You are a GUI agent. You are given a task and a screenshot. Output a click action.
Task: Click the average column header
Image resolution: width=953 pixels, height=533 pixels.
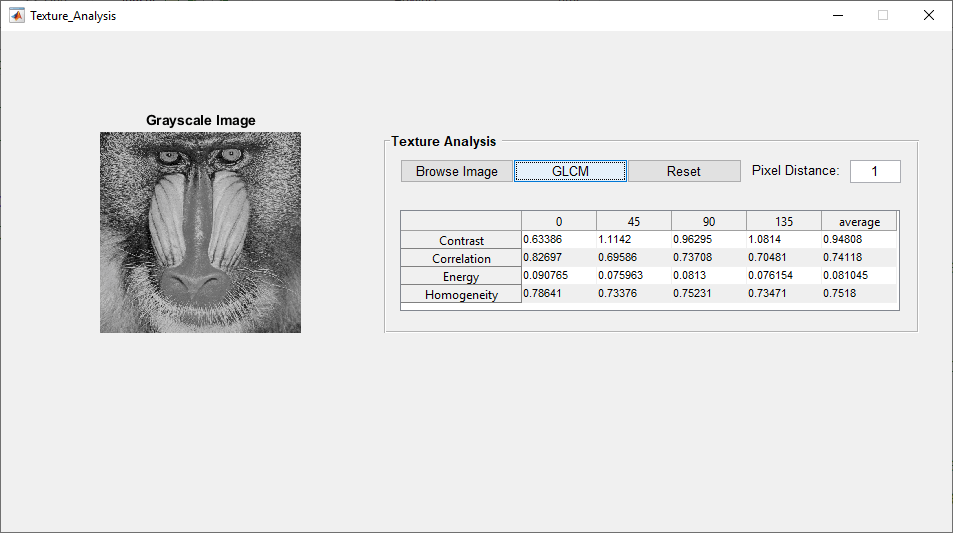[859, 221]
